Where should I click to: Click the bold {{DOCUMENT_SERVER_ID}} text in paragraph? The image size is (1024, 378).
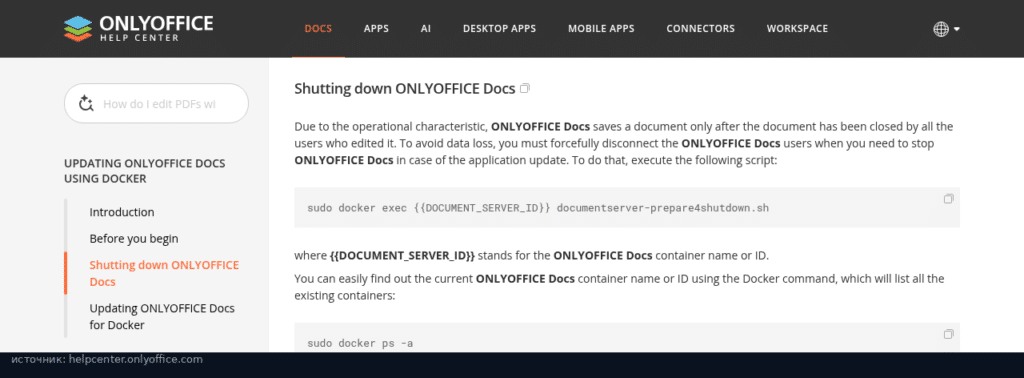click(x=402, y=256)
